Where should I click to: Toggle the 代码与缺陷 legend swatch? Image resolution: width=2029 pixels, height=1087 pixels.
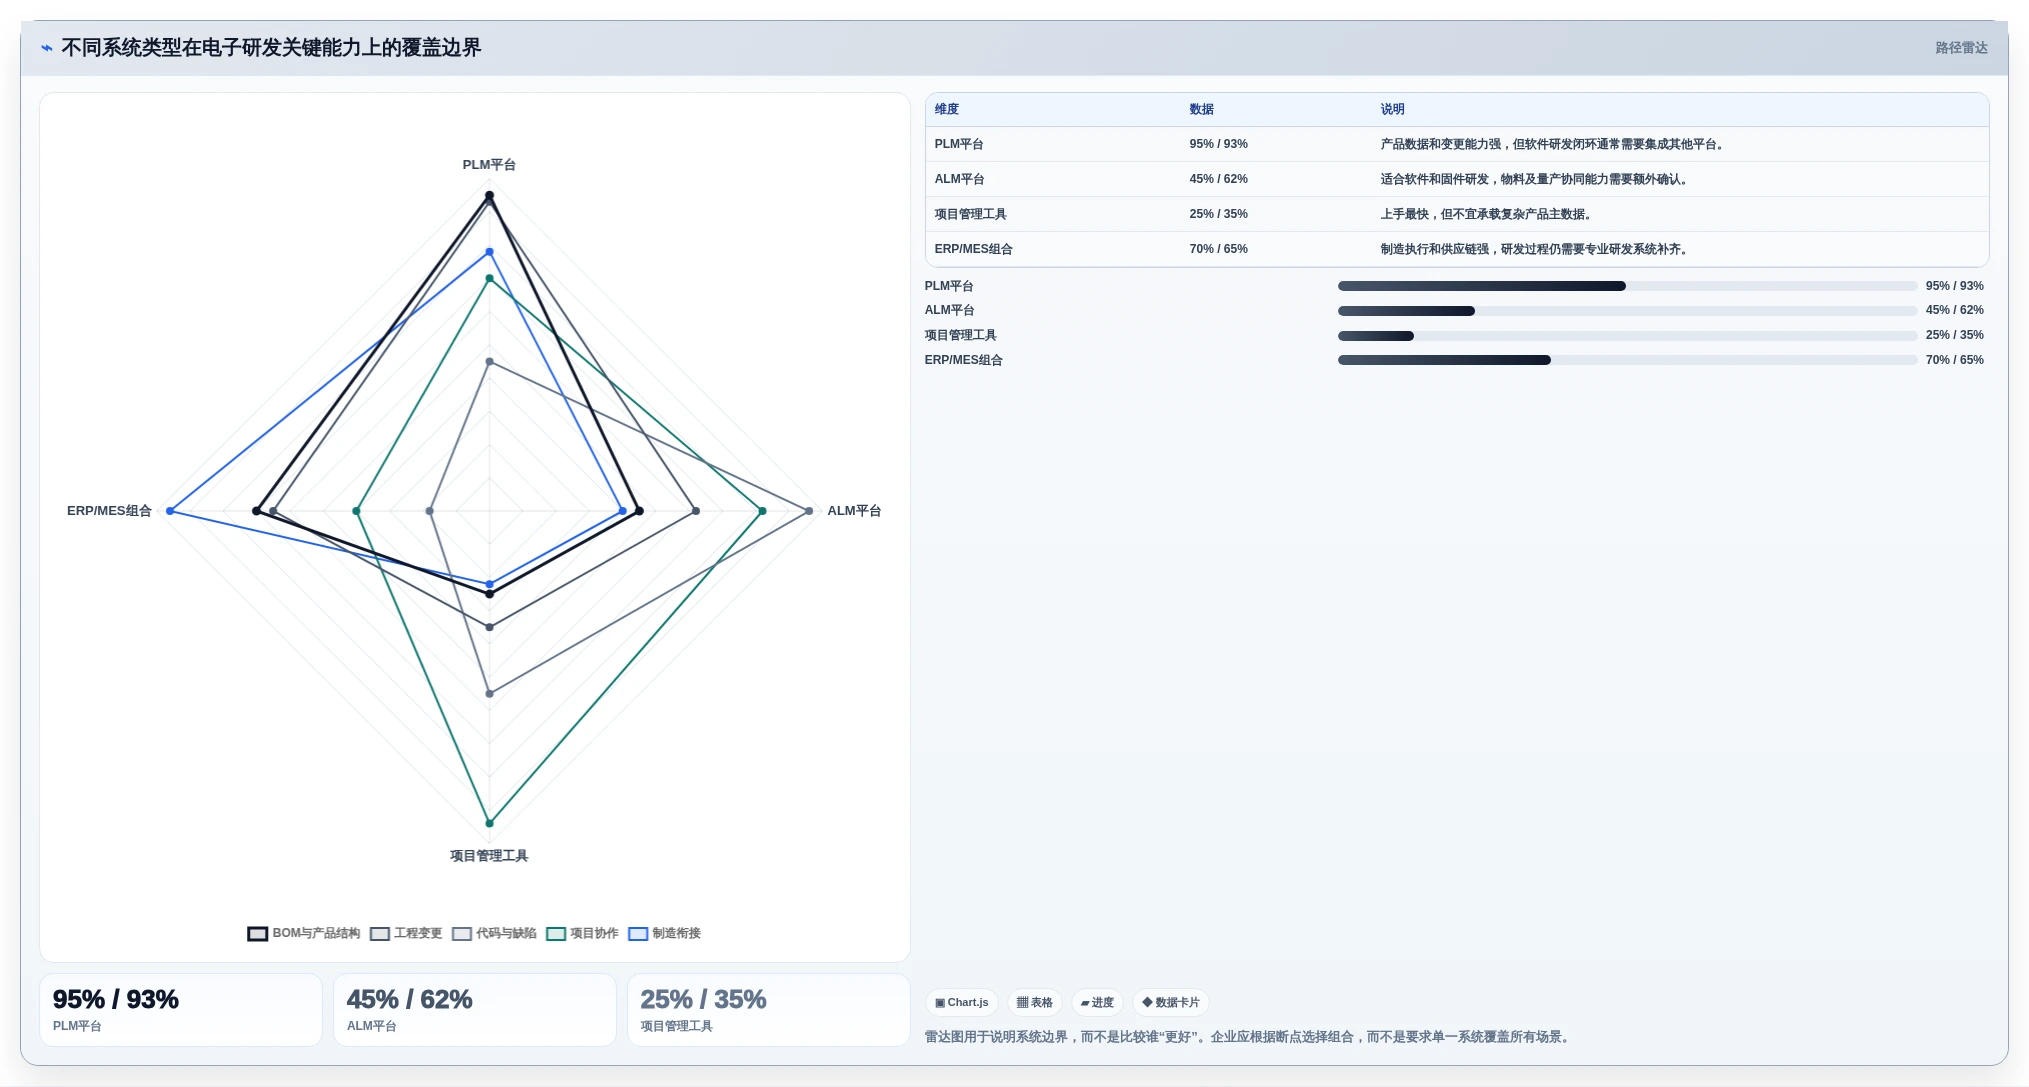coord(462,934)
